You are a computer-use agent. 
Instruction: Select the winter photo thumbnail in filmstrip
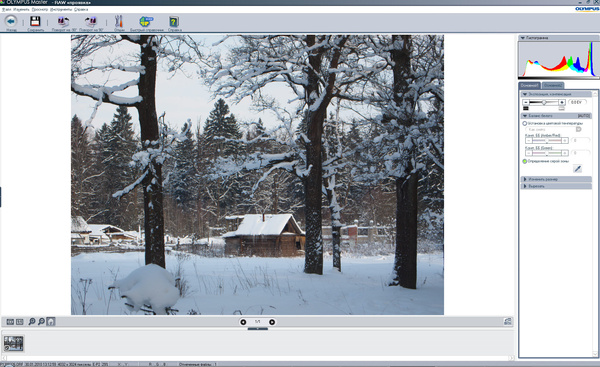point(13,343)
